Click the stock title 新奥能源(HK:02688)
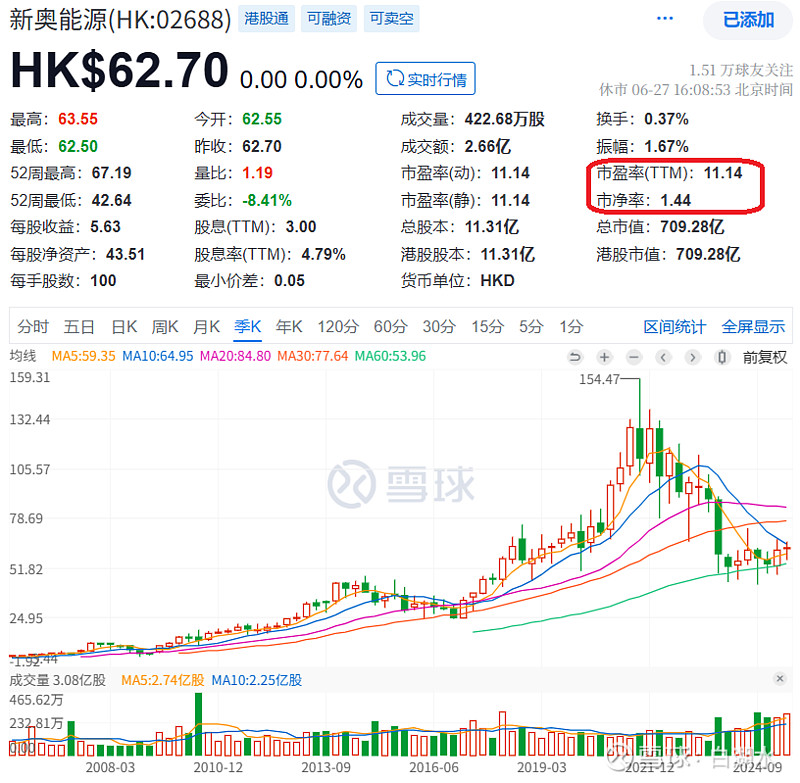This screenshot has width=800, height=783. coord(120,19)
